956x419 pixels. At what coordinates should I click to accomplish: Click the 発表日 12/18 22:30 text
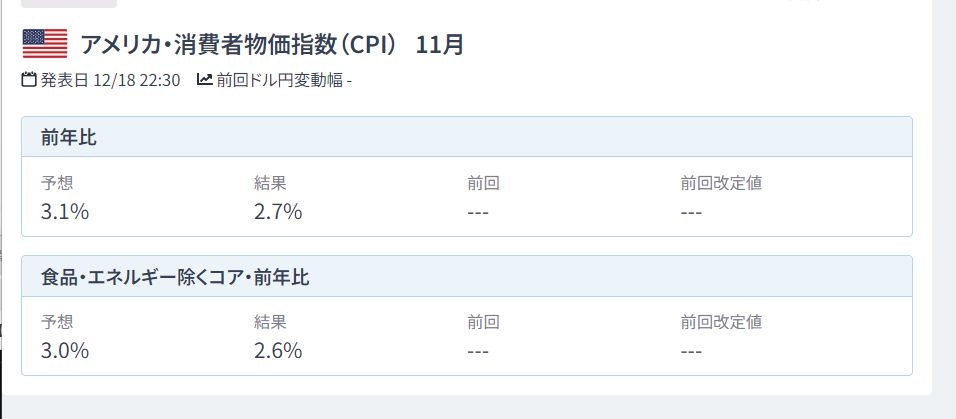point(110,80)
